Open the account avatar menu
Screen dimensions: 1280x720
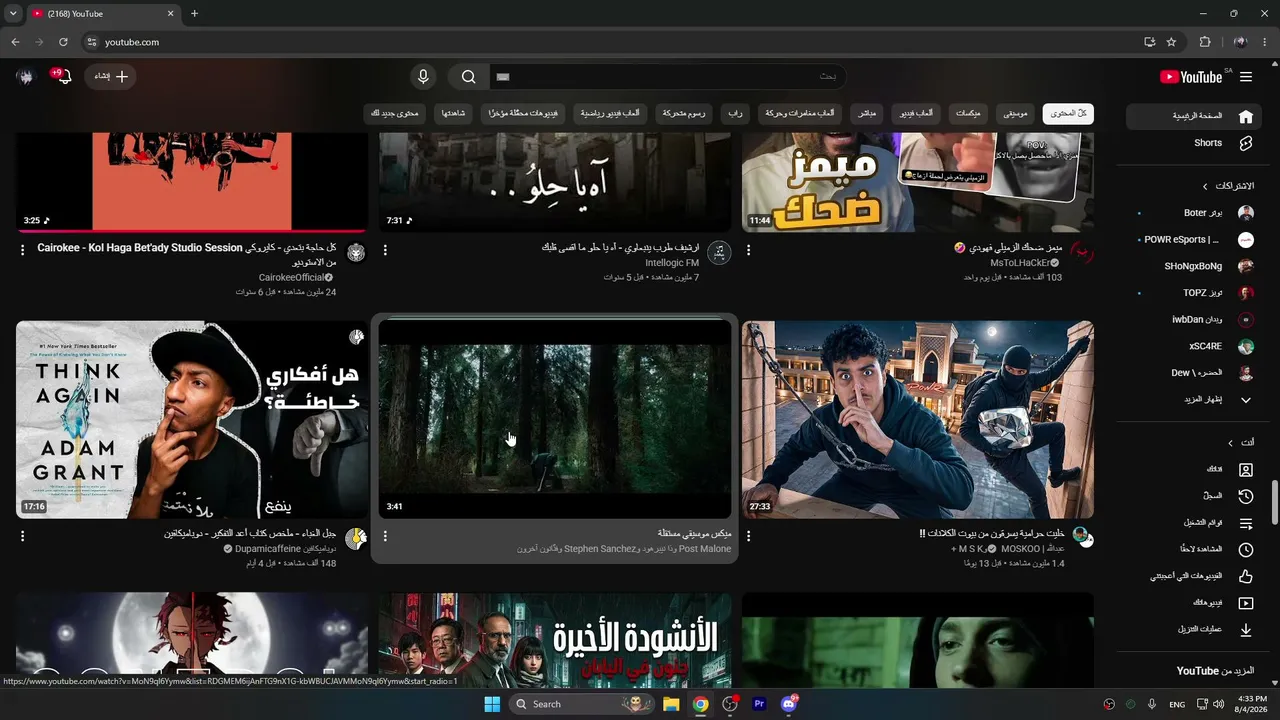click(x=25, y=77)
